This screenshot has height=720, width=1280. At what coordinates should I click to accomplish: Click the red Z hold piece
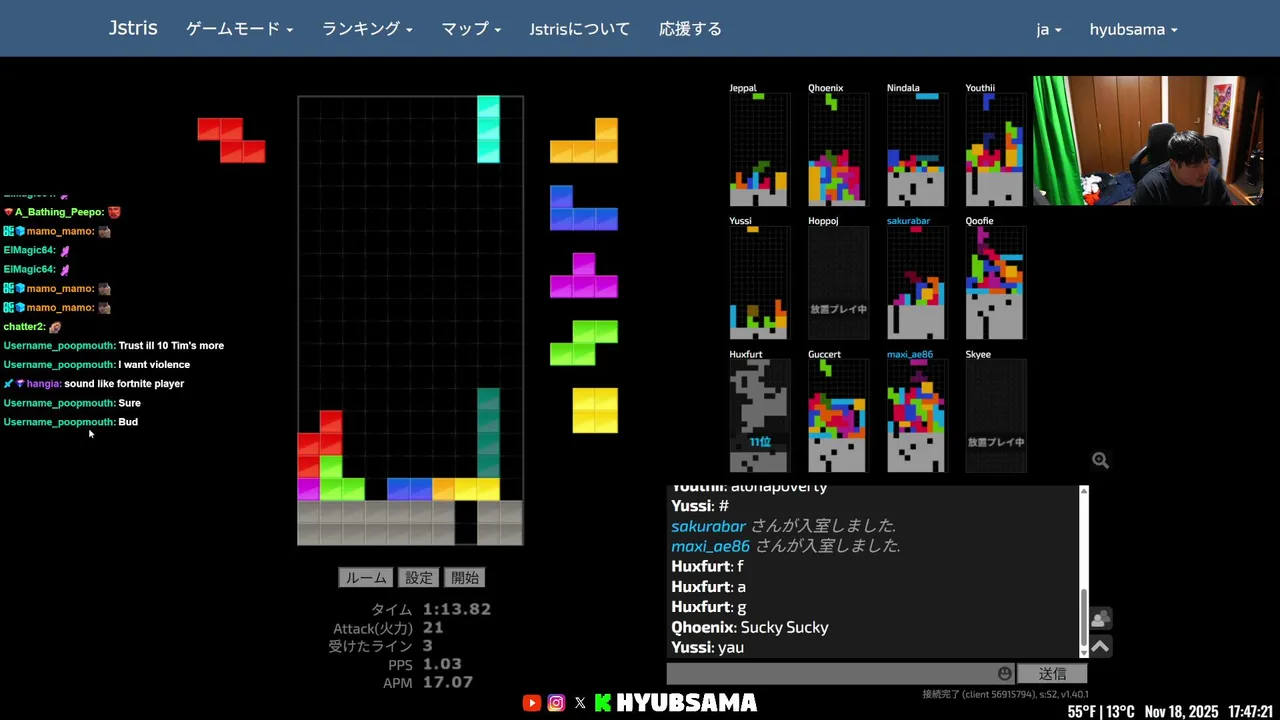point(231,140)
